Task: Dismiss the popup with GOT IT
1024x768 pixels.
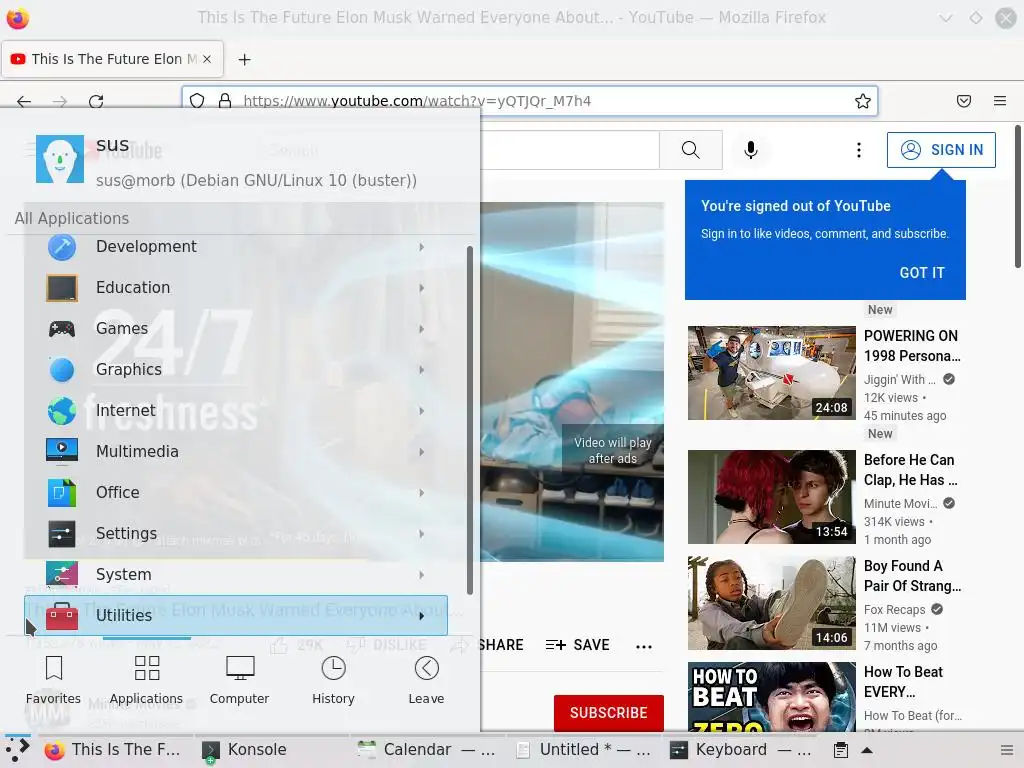Action: 922,273
